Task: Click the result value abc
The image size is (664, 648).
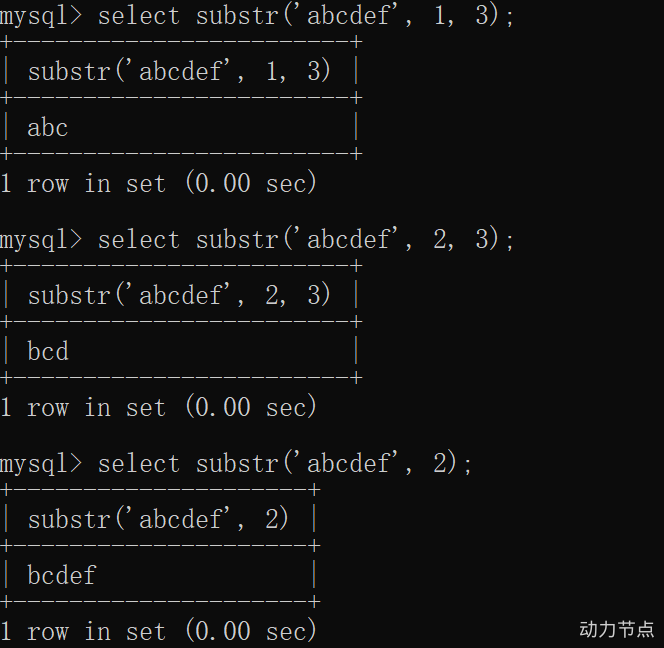Action: point(47,127)
